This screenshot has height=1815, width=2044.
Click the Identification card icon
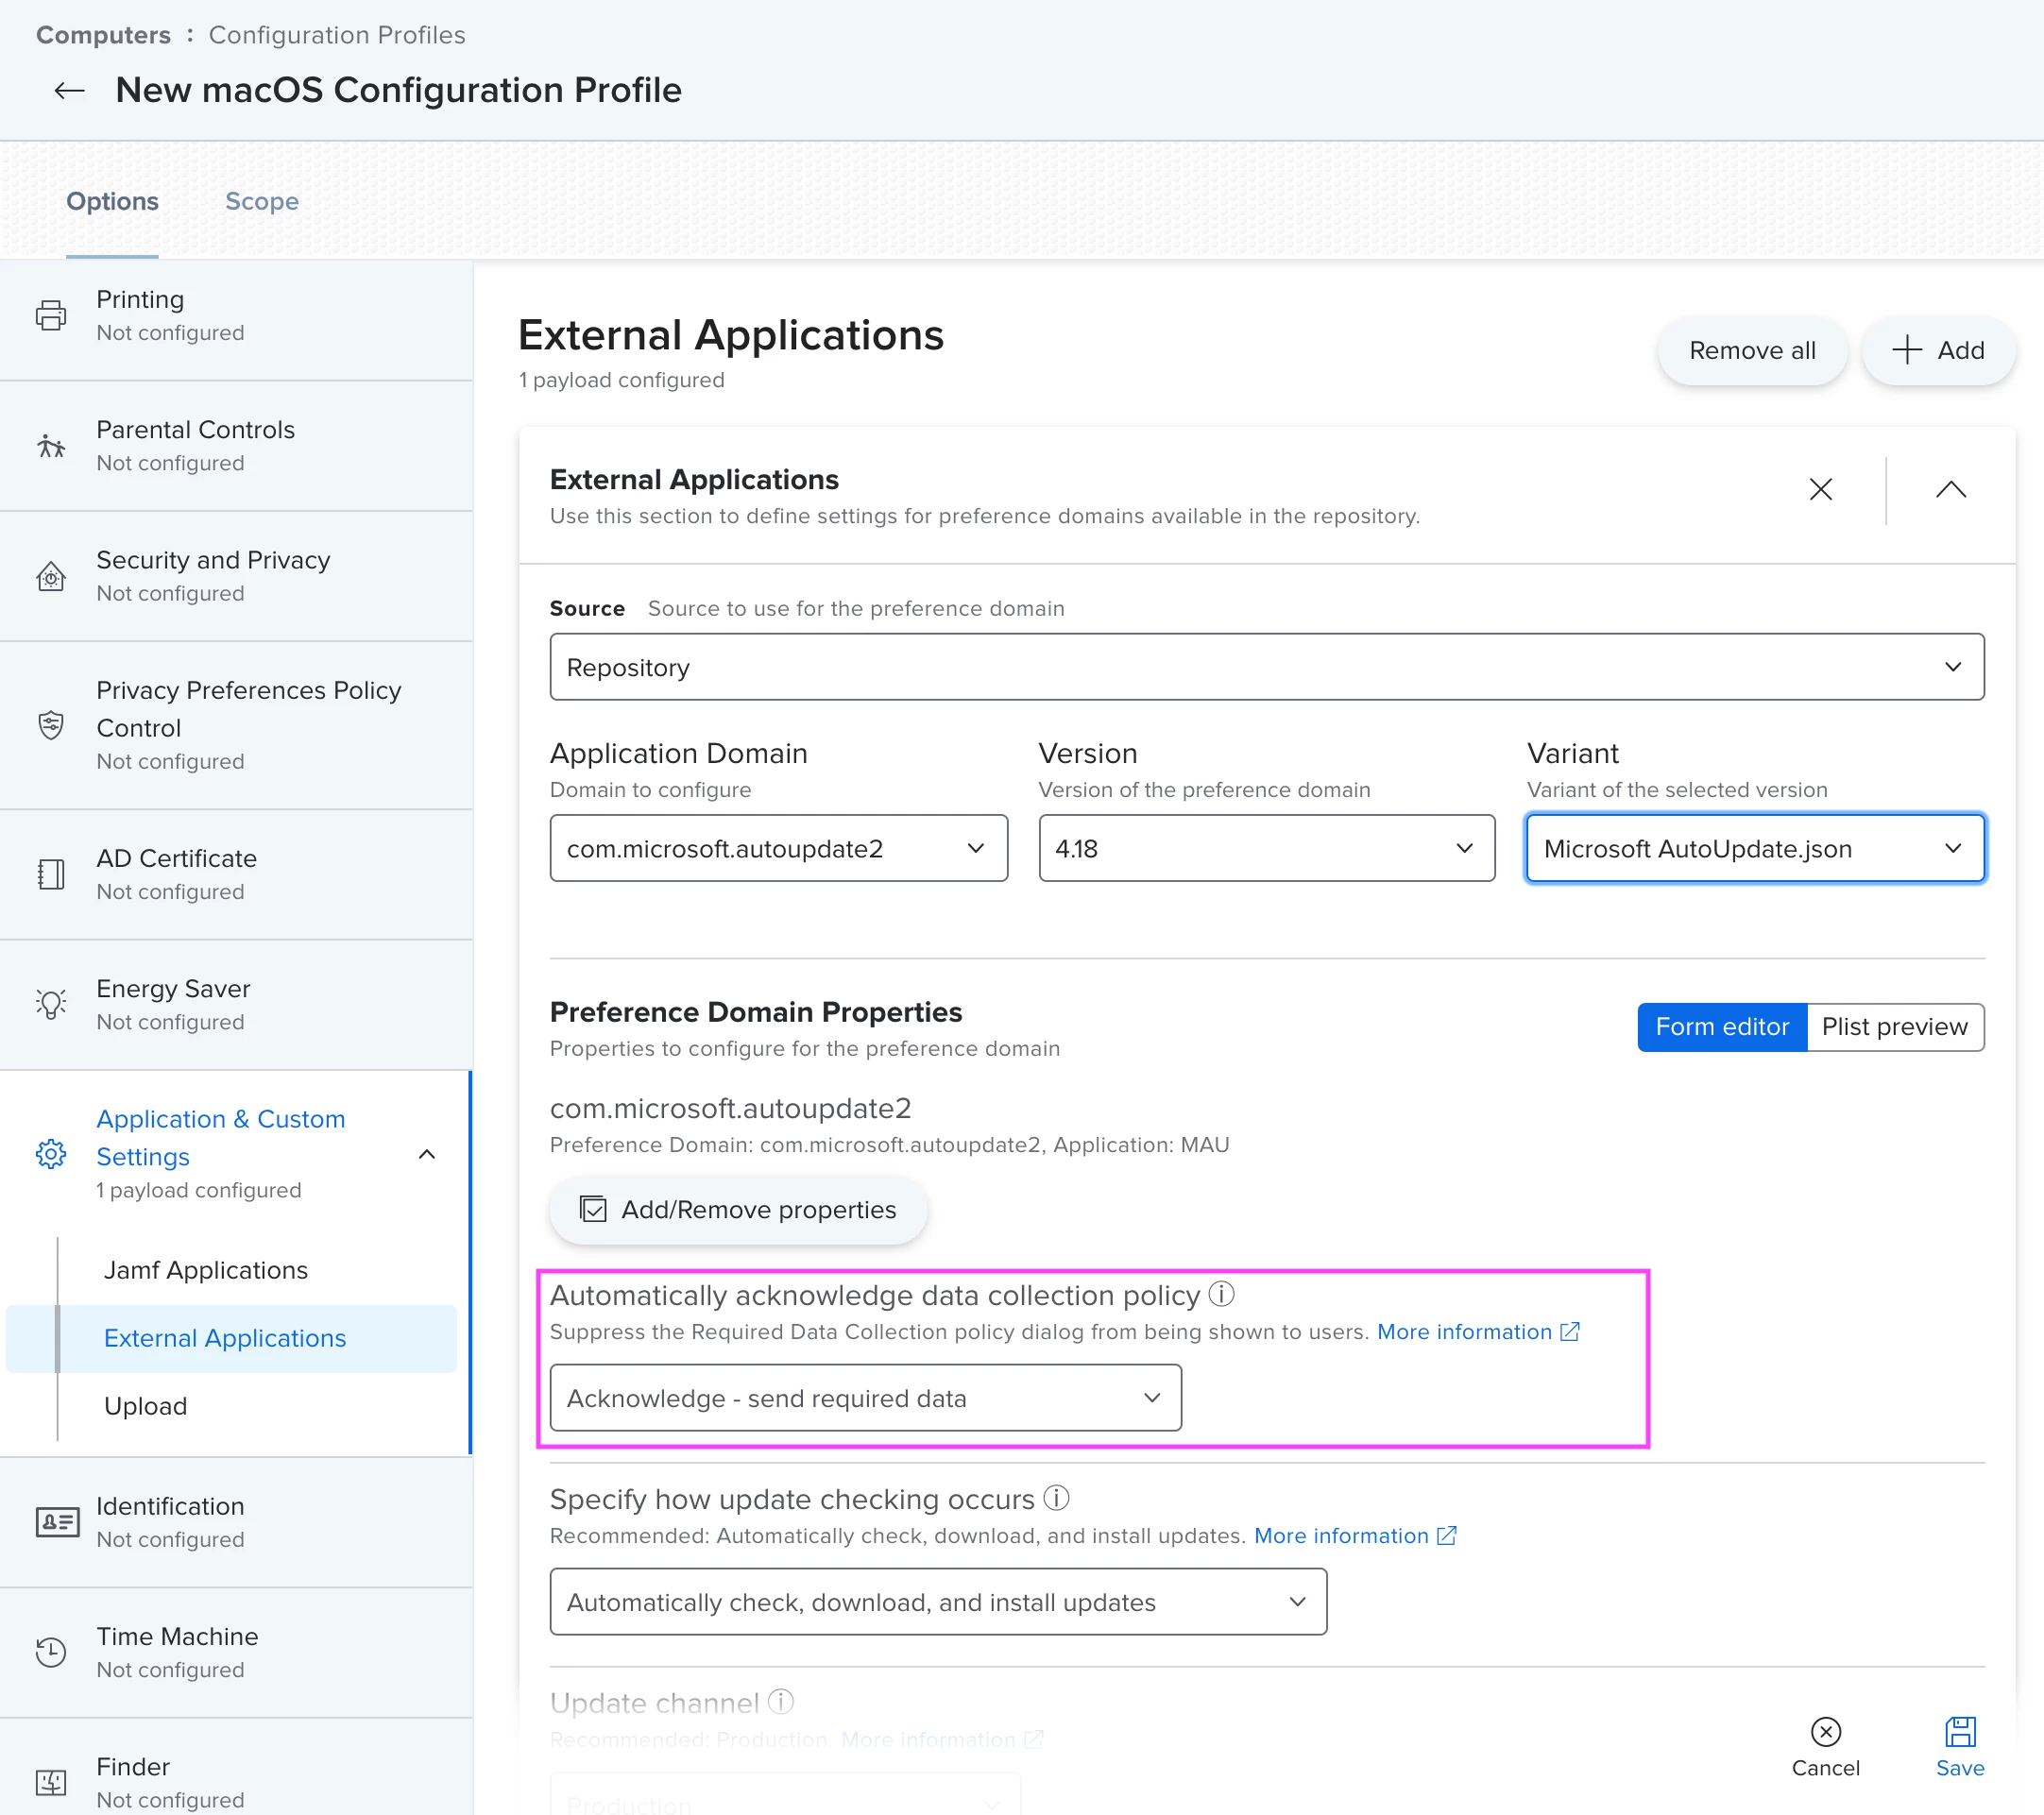(x=57, y=1522)
